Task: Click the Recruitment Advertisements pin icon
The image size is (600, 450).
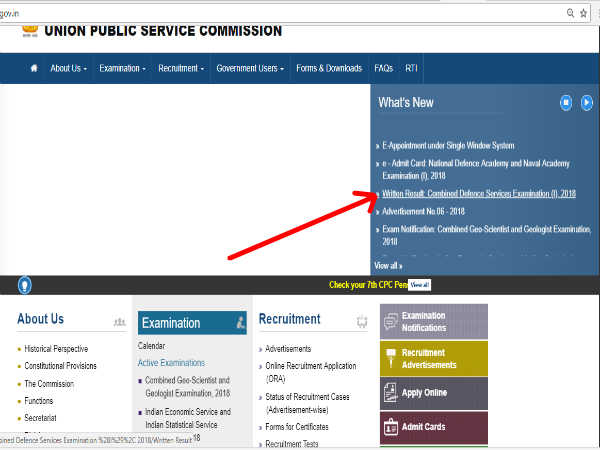Action: 391,358
